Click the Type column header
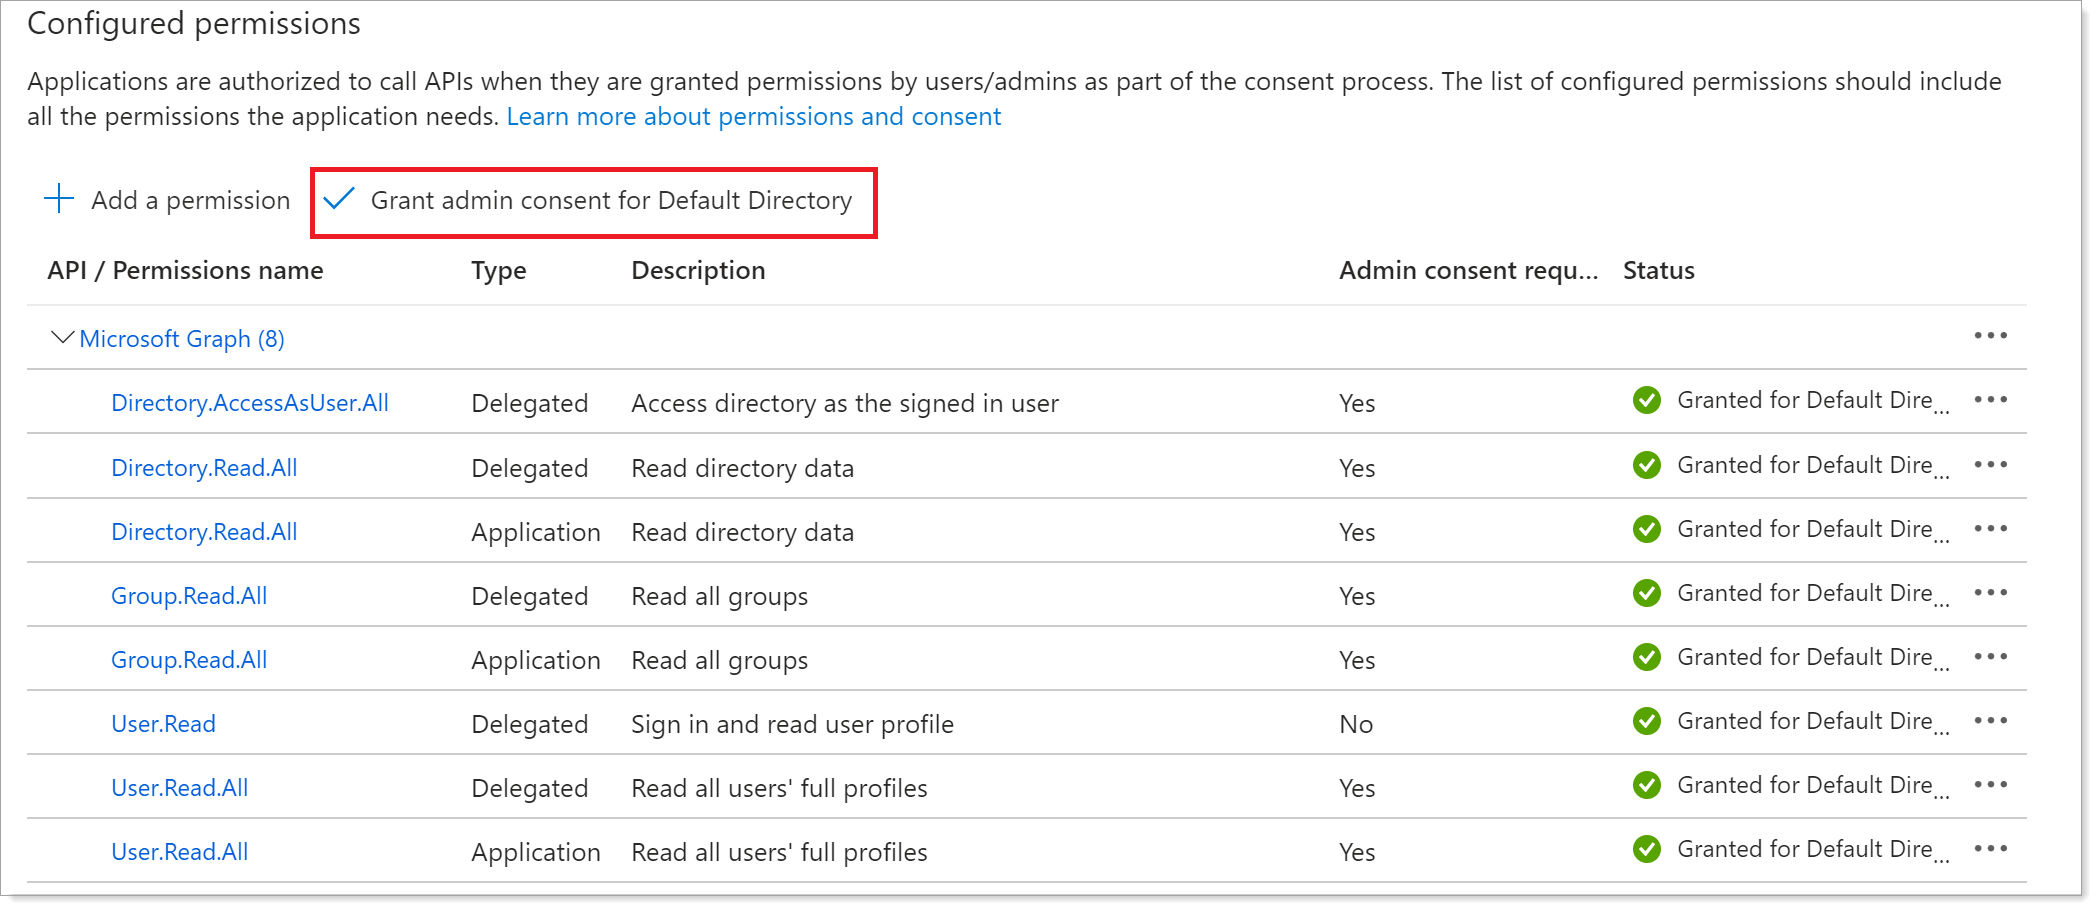This screenshot has width=2097, height=911. tap(498, 271)
